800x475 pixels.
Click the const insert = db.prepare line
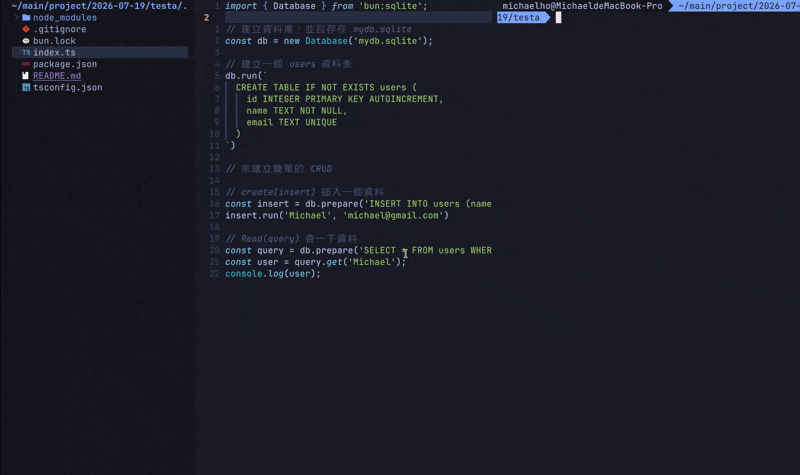coord(358,204)
